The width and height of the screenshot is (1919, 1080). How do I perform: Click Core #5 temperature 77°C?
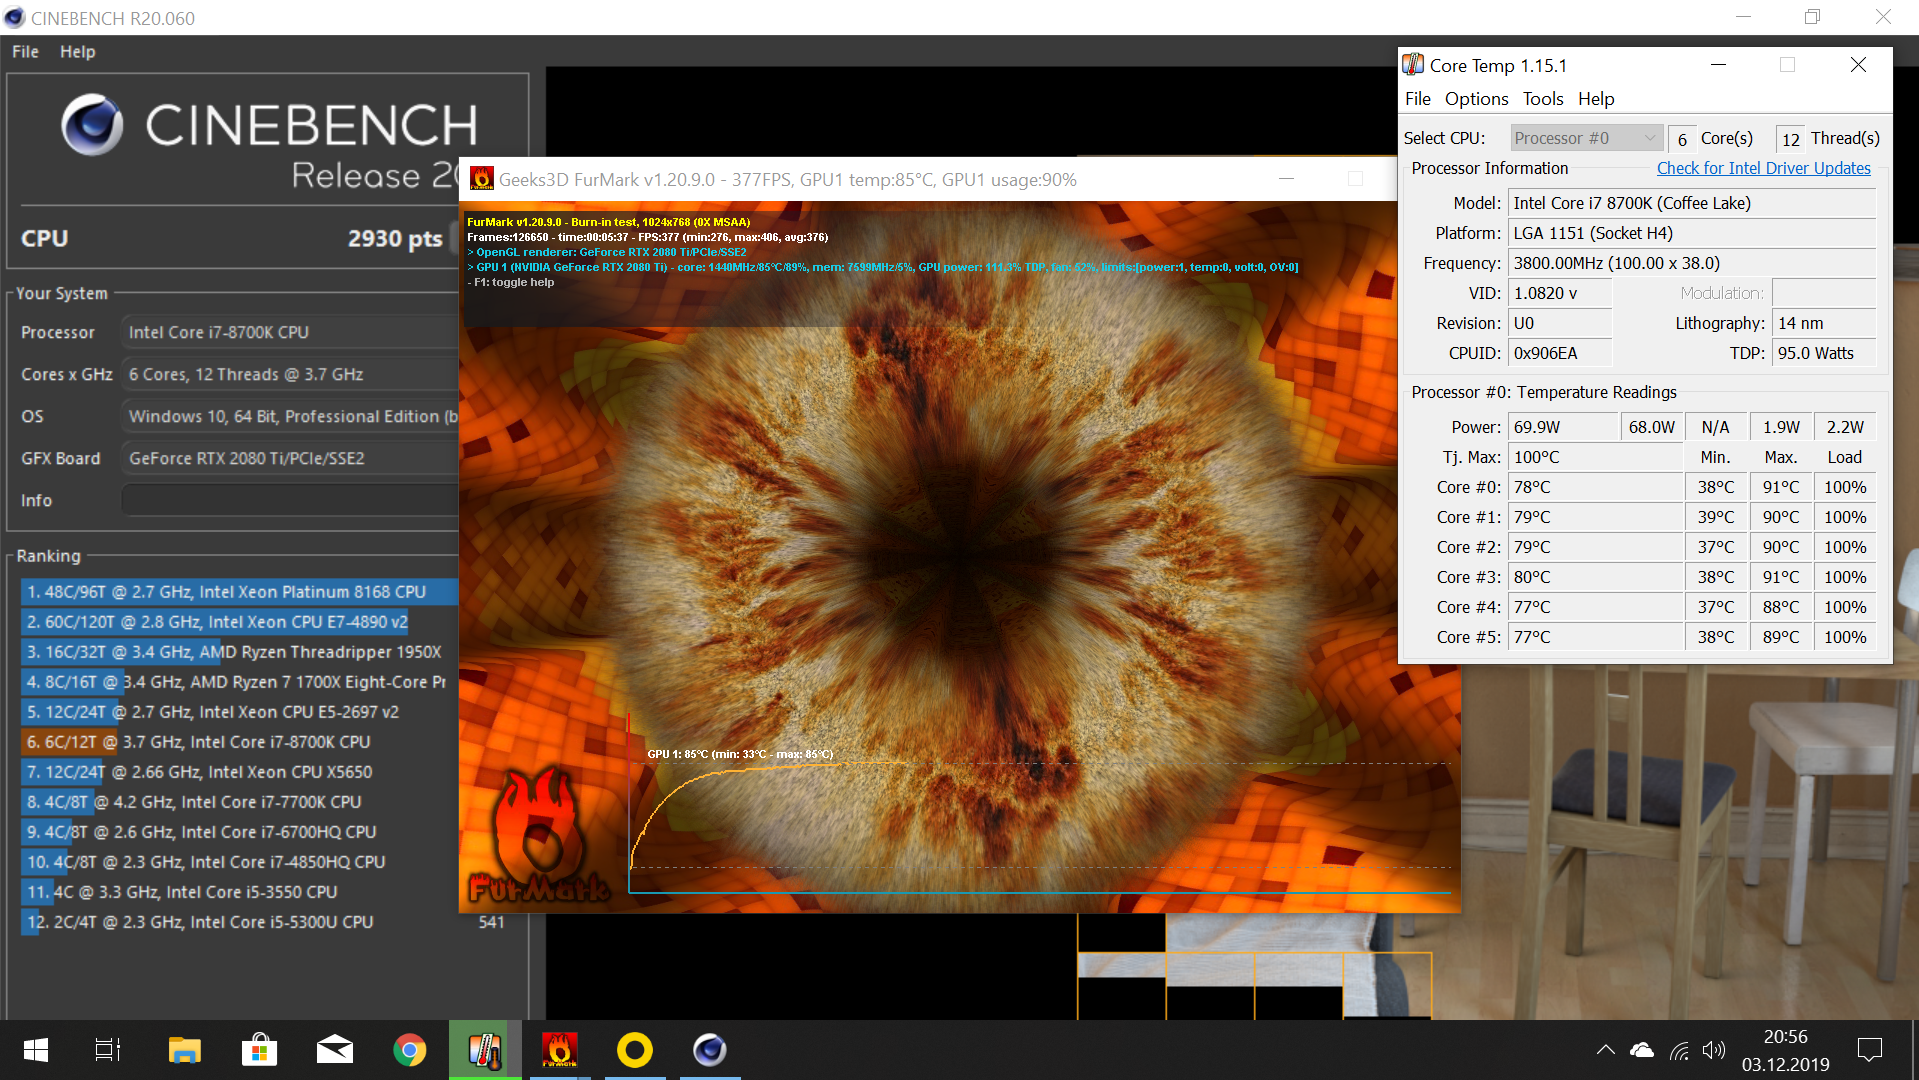[1595, 637]
